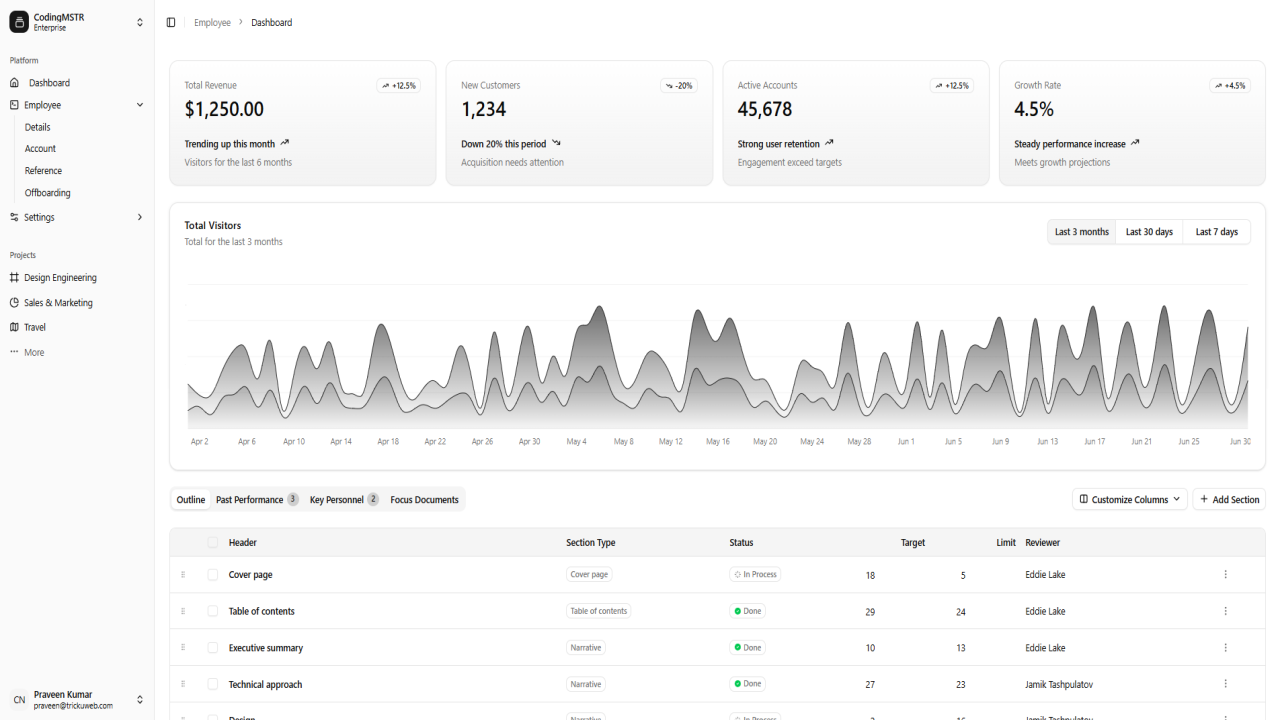Click the Employee section icon
Viewport: 1280px width, 720px height.
14,105
